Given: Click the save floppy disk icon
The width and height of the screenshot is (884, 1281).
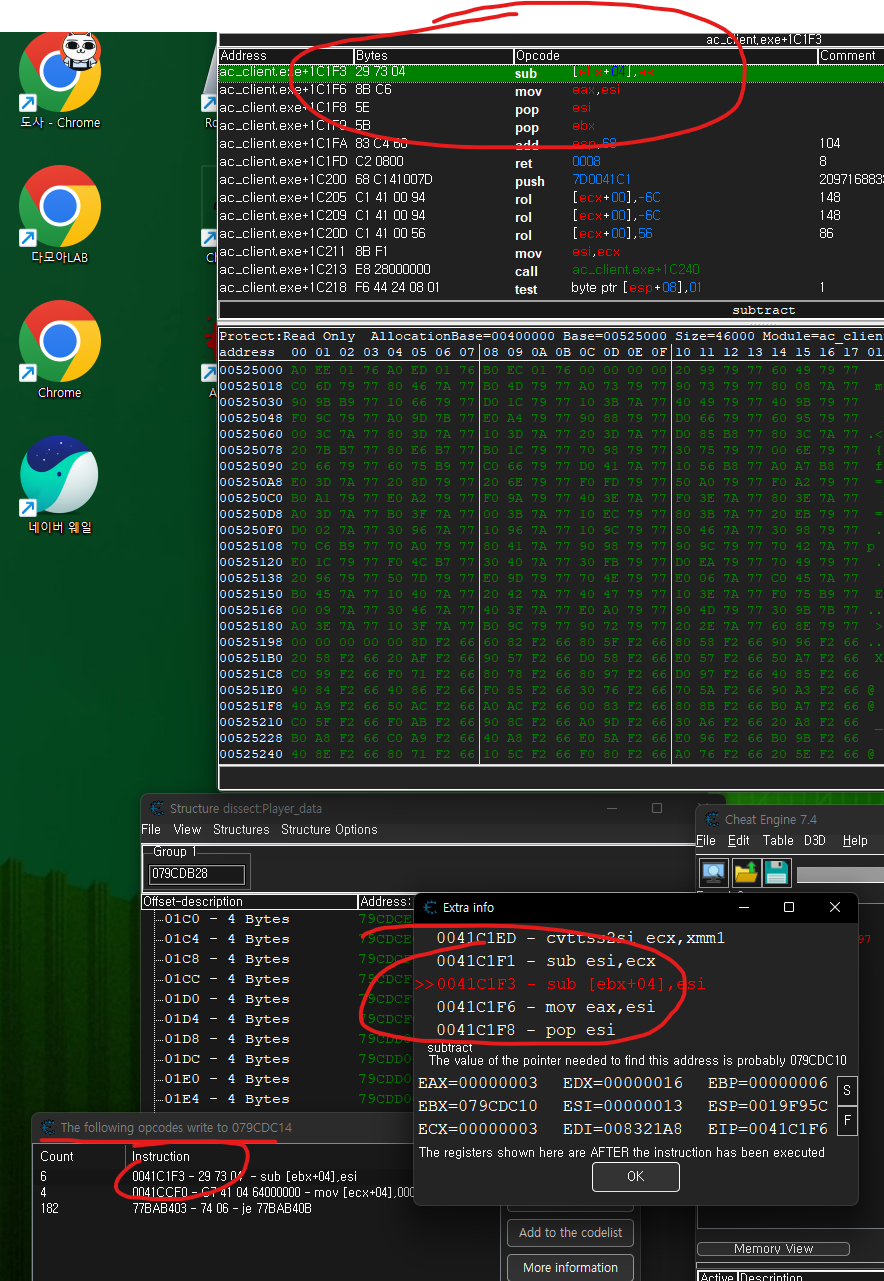Looking at the screenshot, I should tap(777, 872).
